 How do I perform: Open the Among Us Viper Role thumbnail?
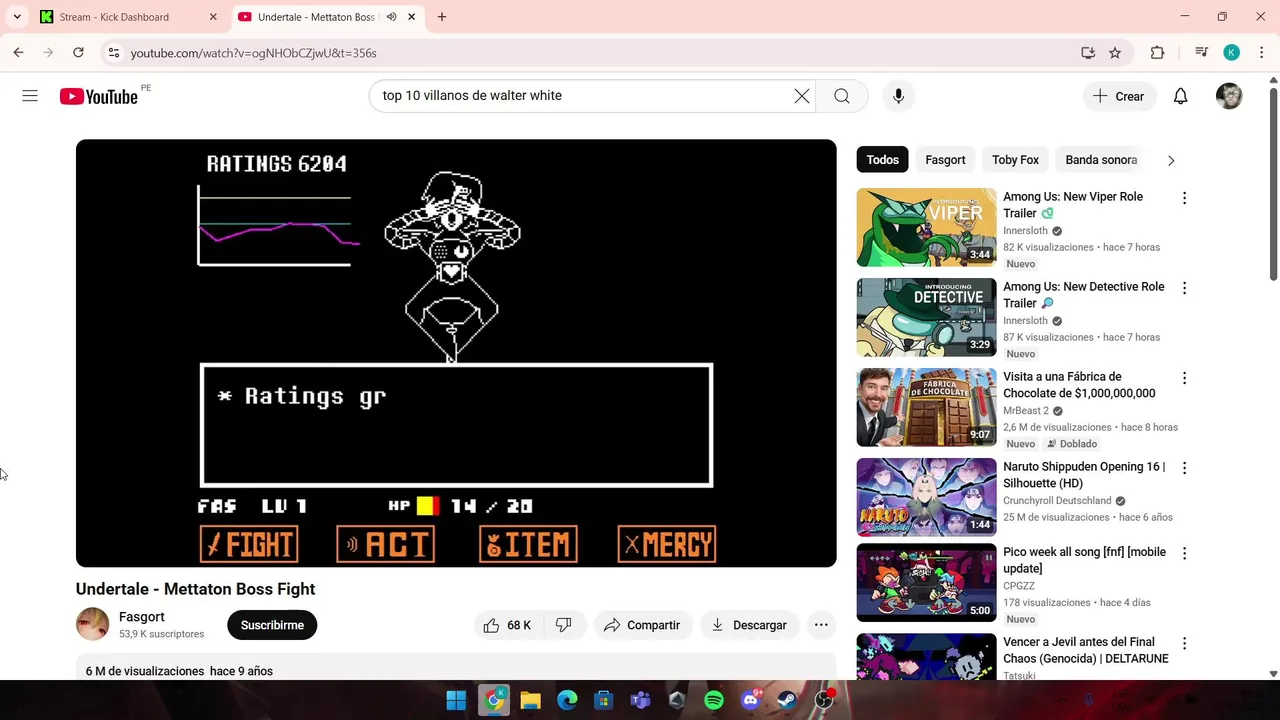(926, 227)
